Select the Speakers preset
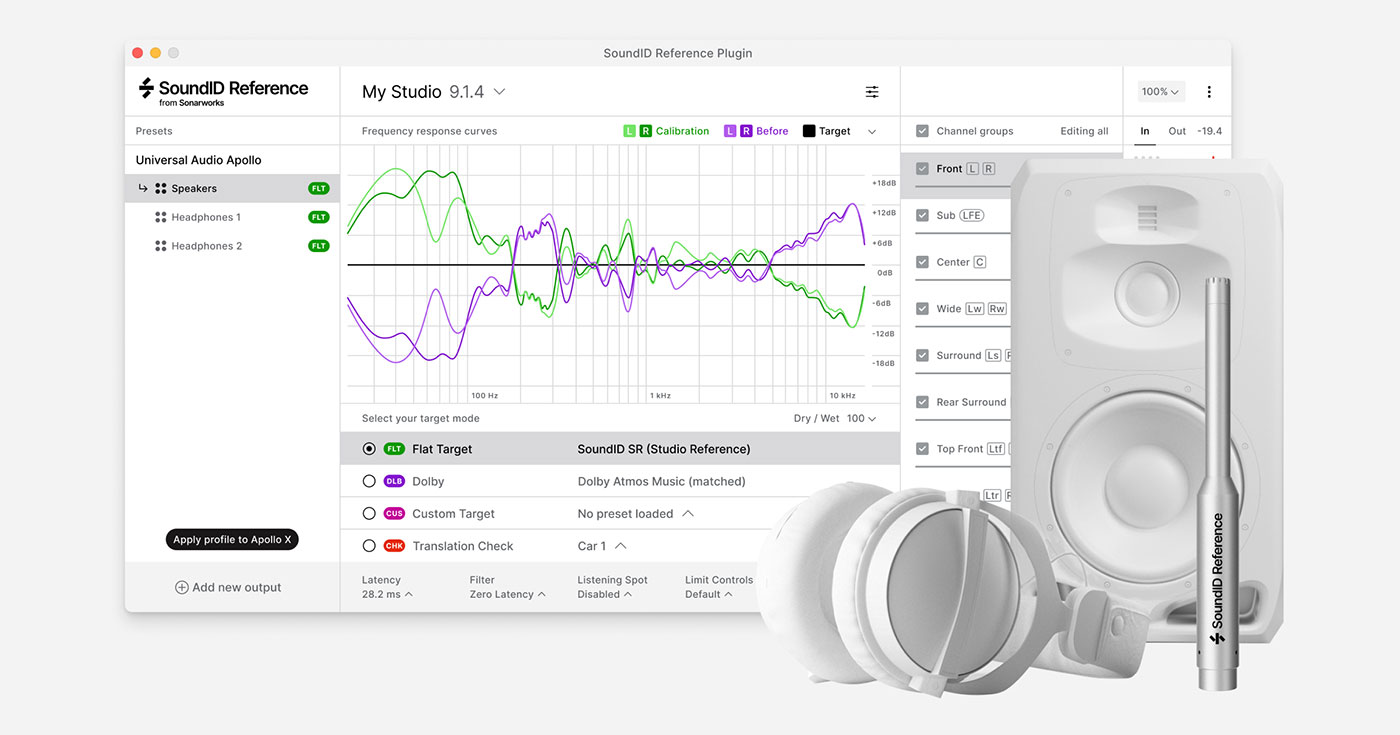Screen dimensions: 1400x735 194,188
